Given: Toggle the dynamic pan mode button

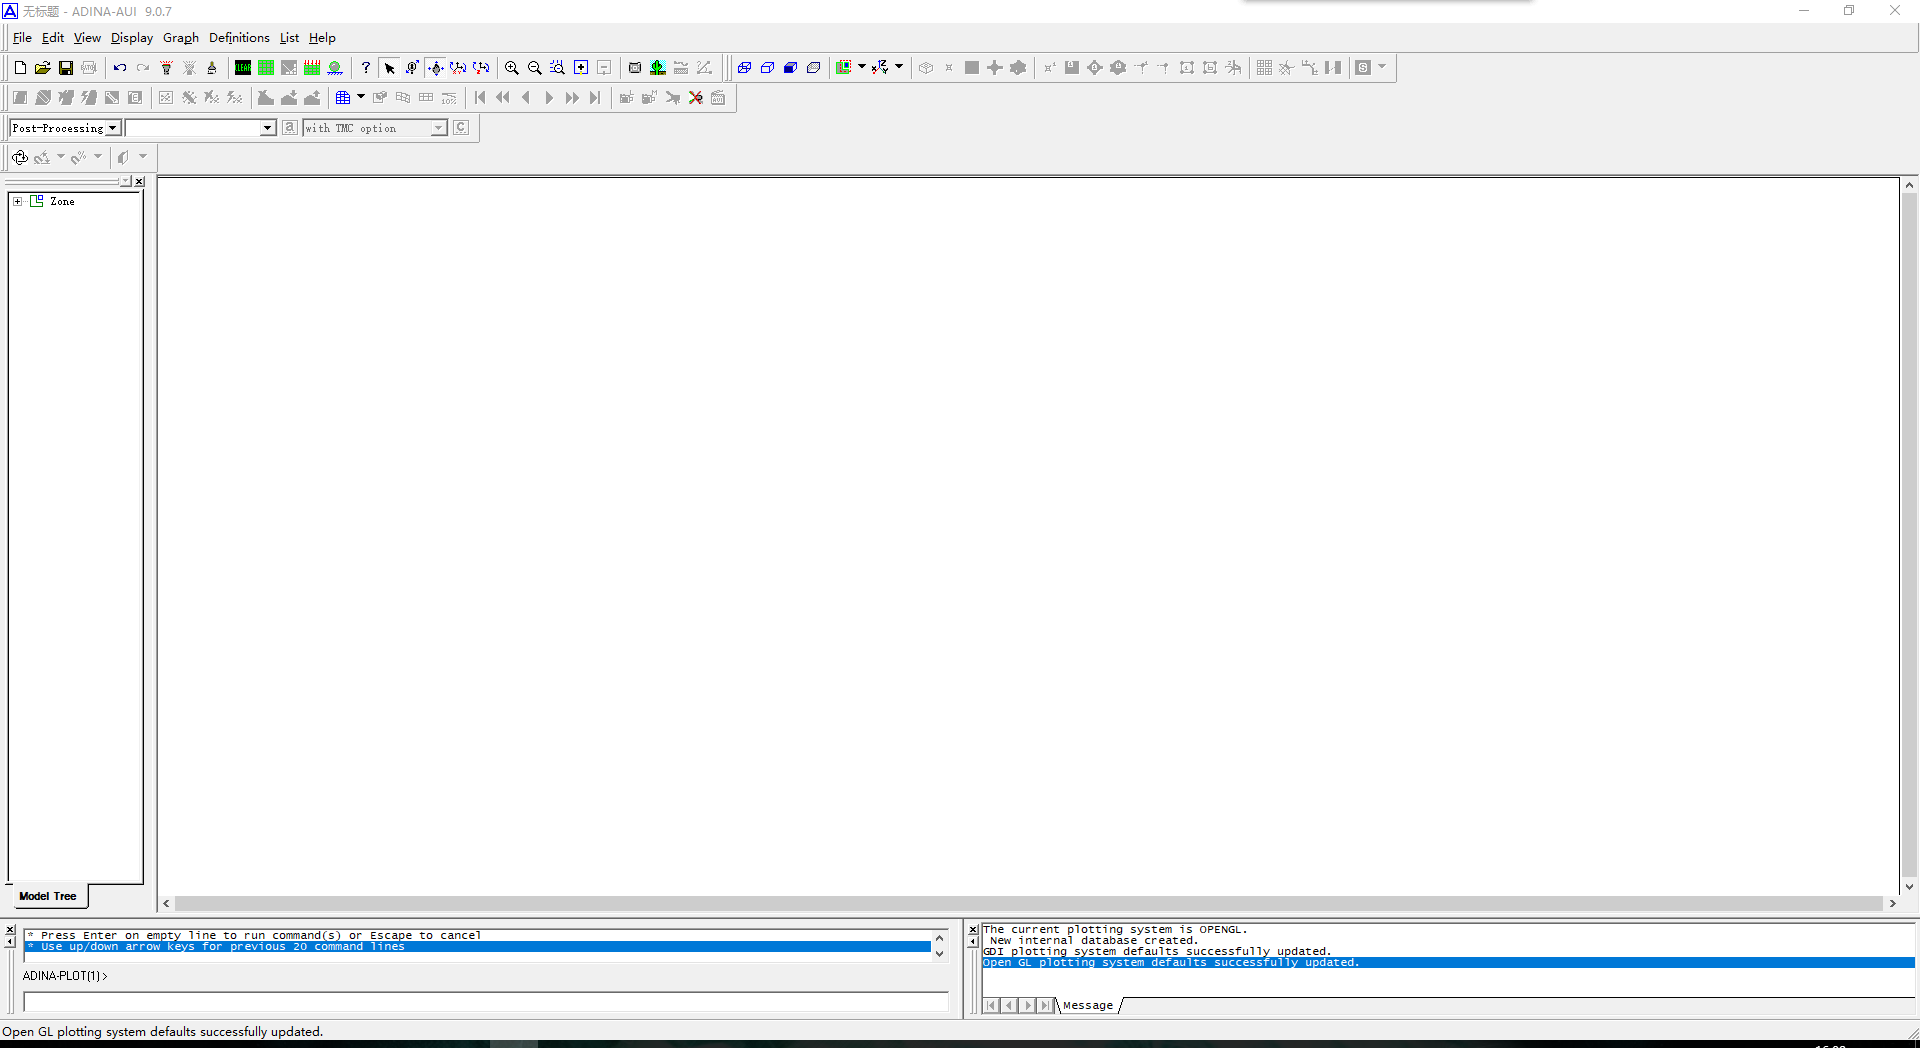Looking at the screenshot, I should [x=435, y=68].
